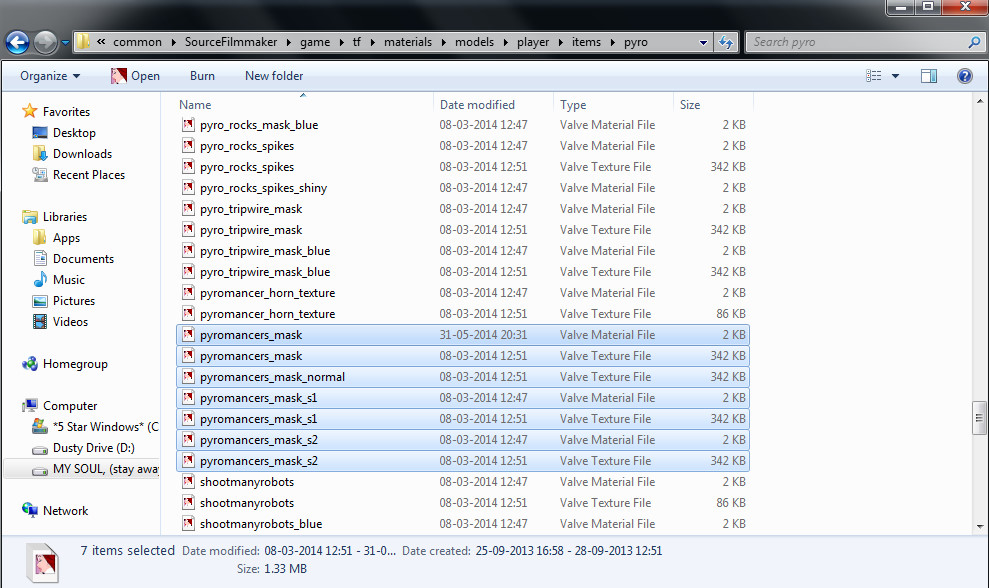Select the pyro_tripwire_mask 342 KB texture file
Viewport: 989px width, 588px height.
(x=463, y=230)
